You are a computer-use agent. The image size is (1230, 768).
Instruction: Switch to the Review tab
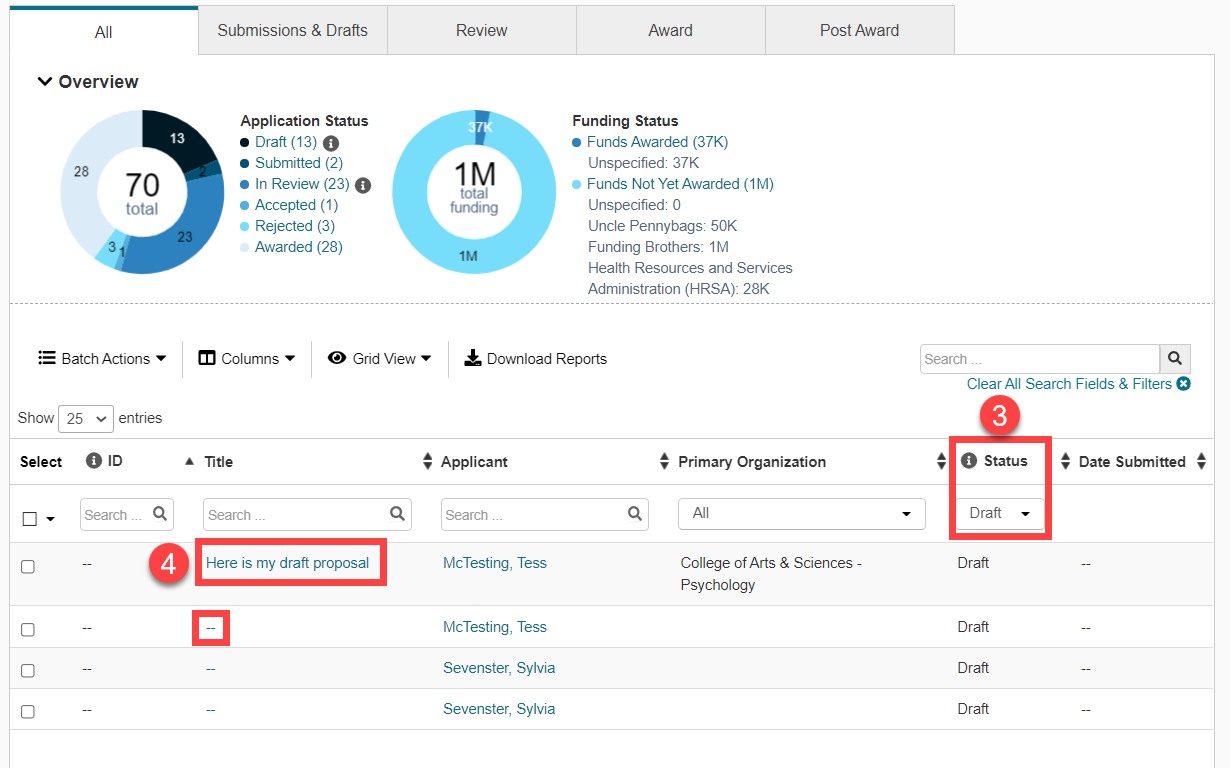(x=481, y=30)
